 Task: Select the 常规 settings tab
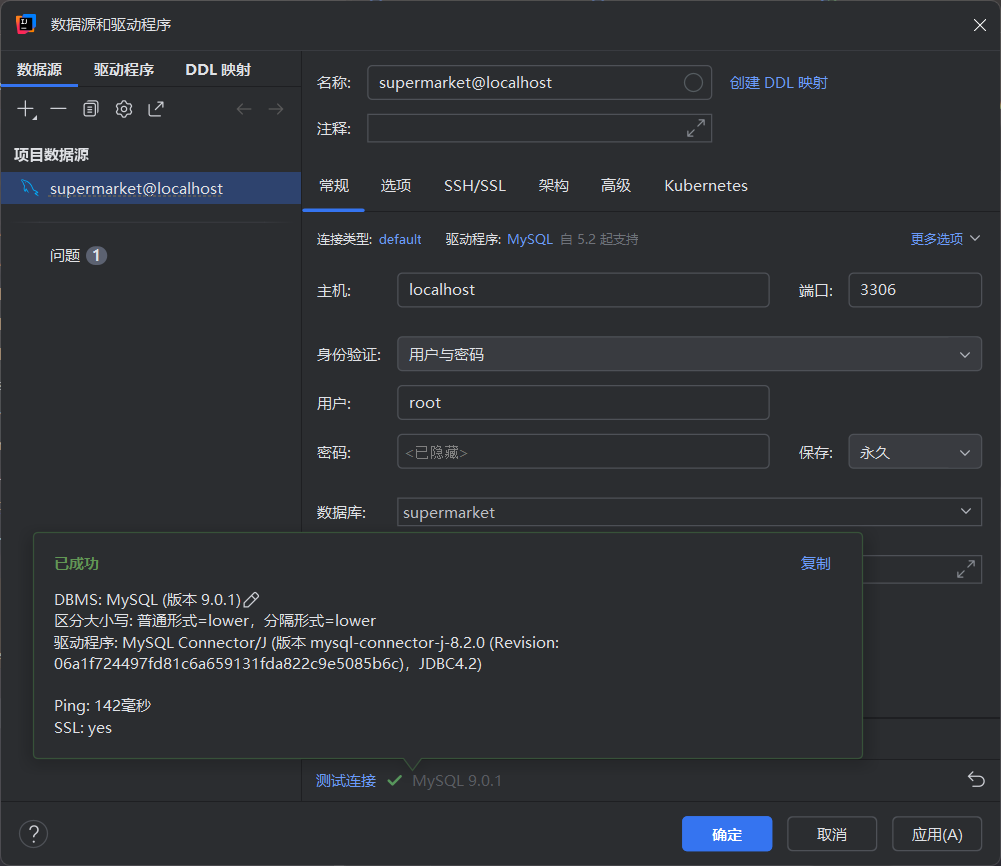[x=334, y=186]
